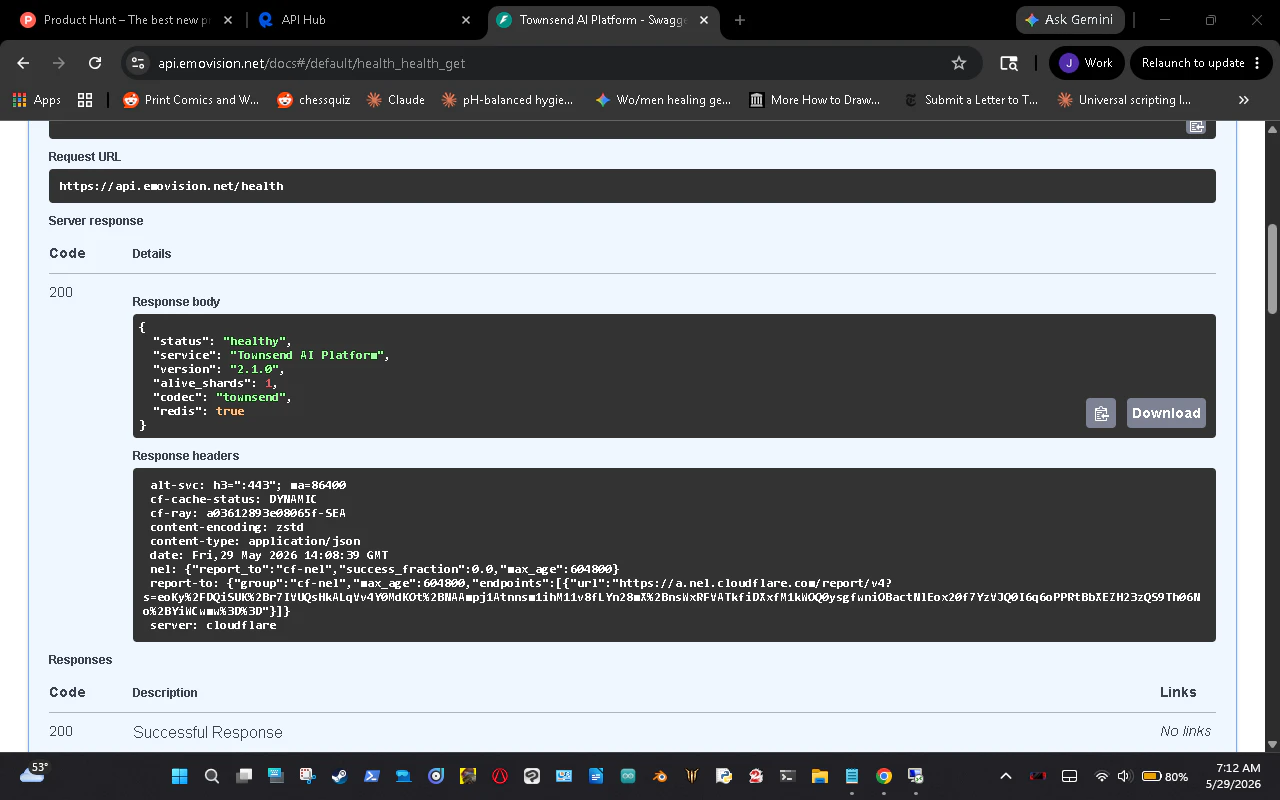
Task: Open Universal scripting bookmark
Action: (x=1125, y=100)
